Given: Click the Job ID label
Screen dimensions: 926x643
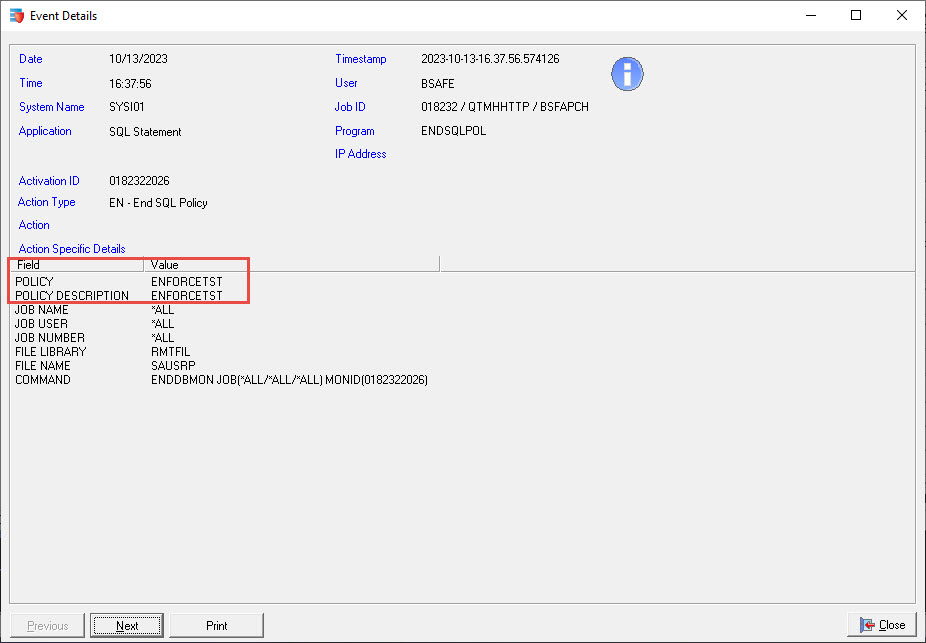Looking at the screenshot, I should click(x=350, y=107).
